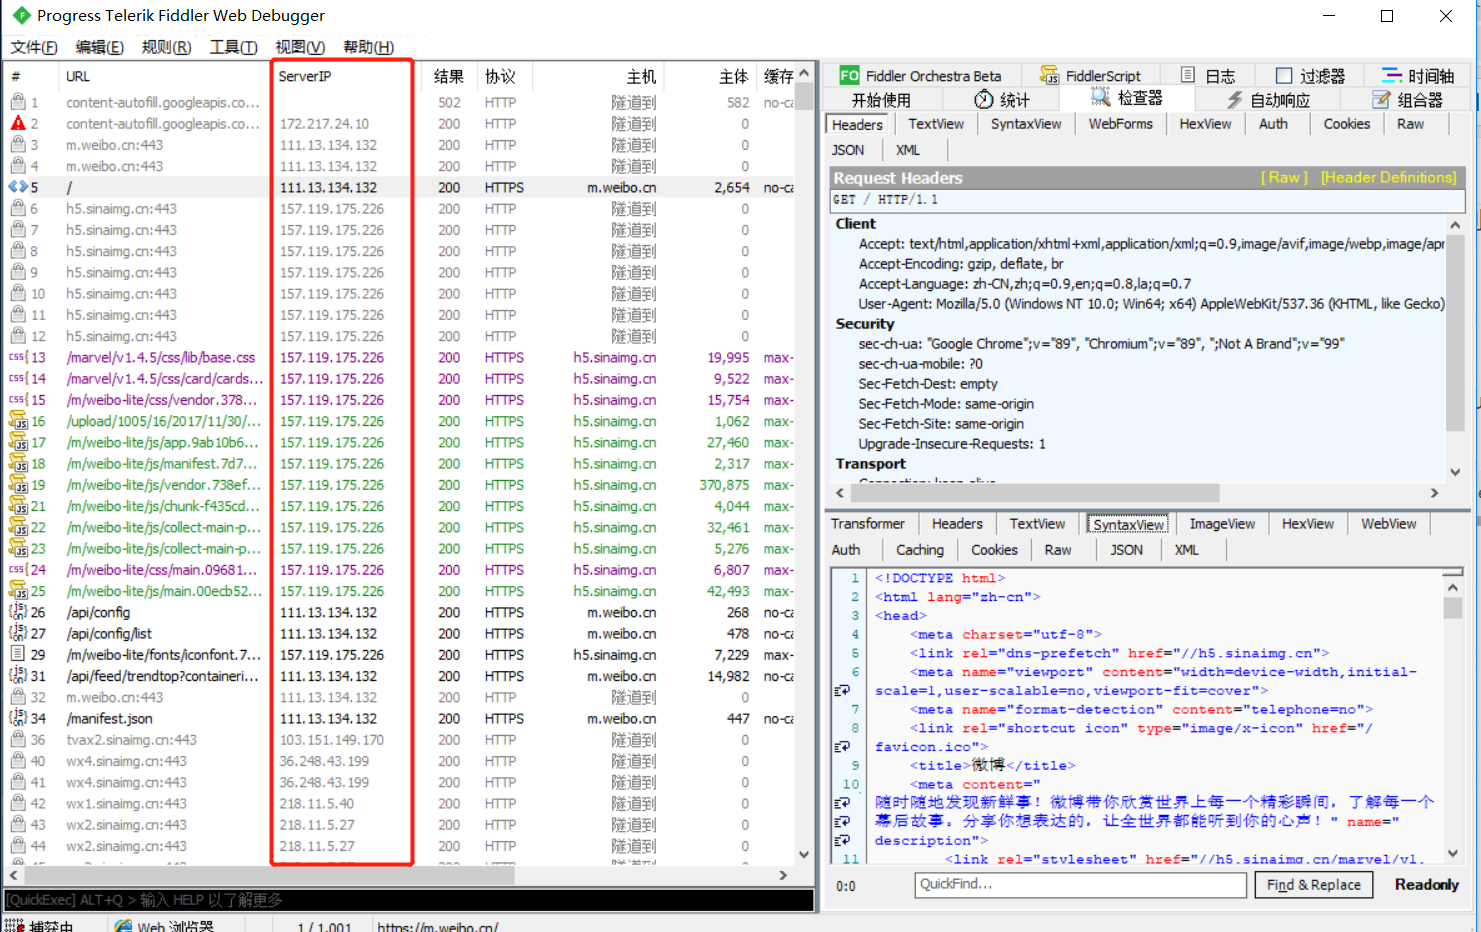Click the red warning icon on session 2
The width and height of the screenshot is (1481, 932).
(18, 124)
